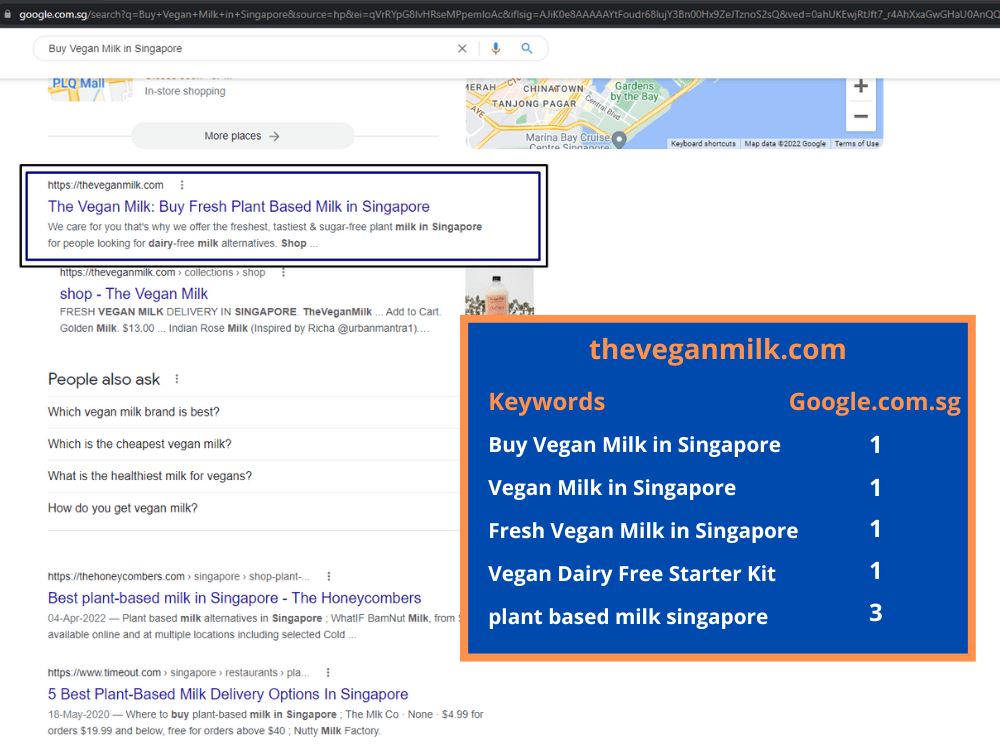The image size is (1000, 750).
Task: Click the https://theveganmilk.com URL text
Action: [x=105, y=185]
